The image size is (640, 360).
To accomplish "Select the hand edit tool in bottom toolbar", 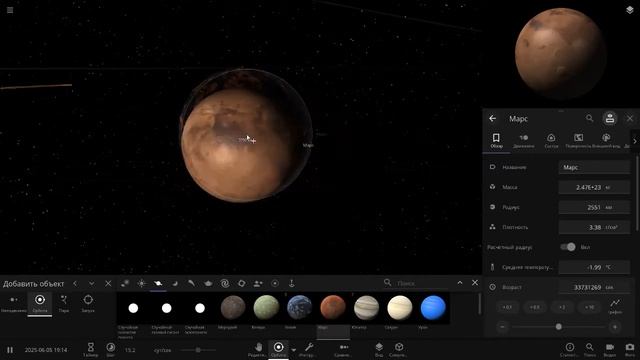I will [258, 349].
